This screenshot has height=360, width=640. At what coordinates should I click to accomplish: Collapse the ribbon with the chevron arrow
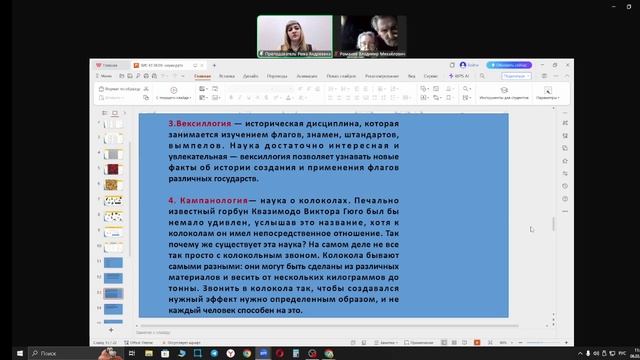(x=567, y=76)
